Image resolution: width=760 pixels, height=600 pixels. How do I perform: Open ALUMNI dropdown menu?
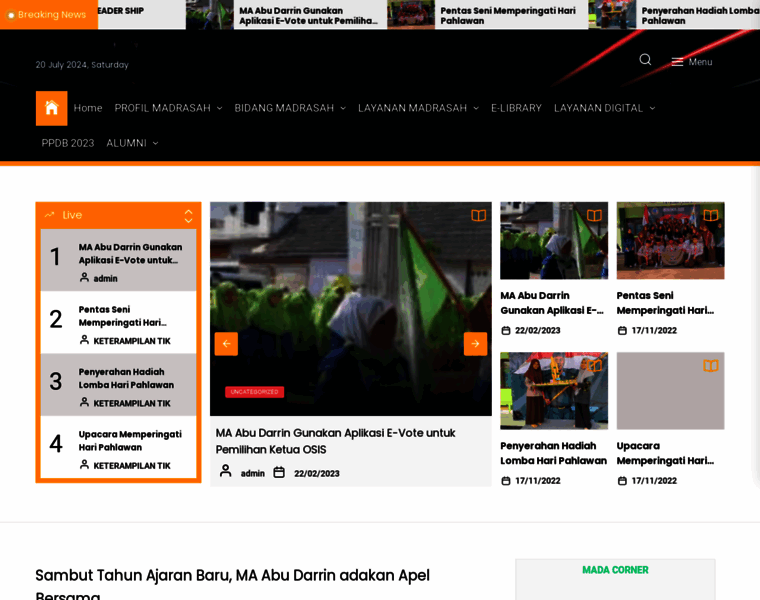click(132, 143)
